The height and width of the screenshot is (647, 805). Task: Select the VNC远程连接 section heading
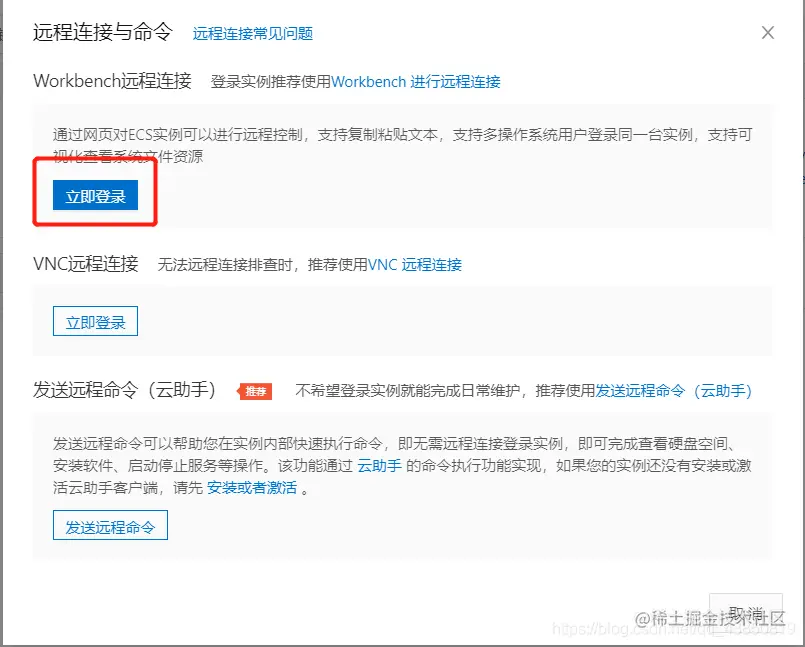86,264
